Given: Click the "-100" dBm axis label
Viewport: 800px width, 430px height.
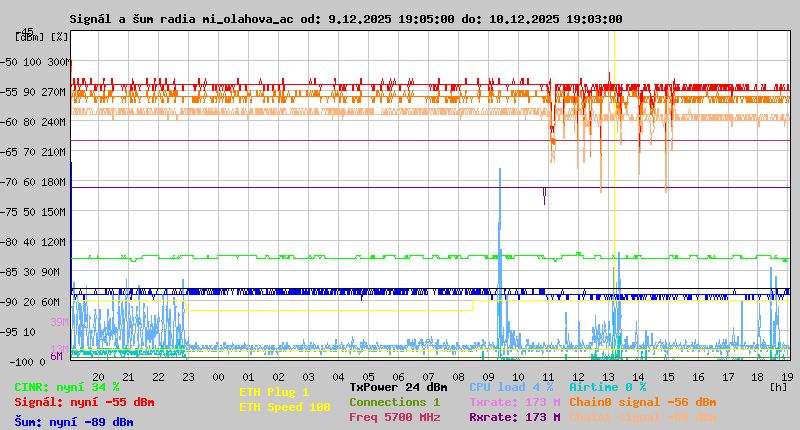Looking at the screenshot, I should click(20, 362).
